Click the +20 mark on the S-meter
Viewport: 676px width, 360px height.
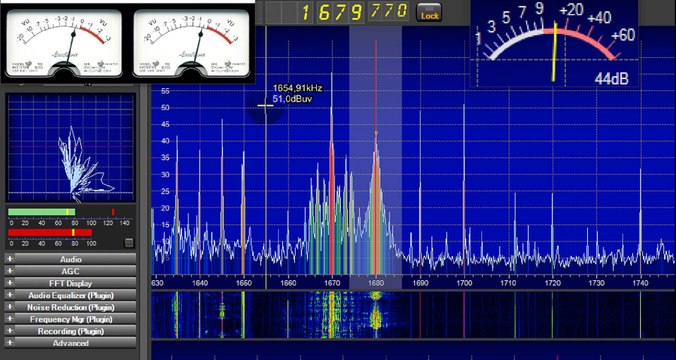[x=572, y=10]
